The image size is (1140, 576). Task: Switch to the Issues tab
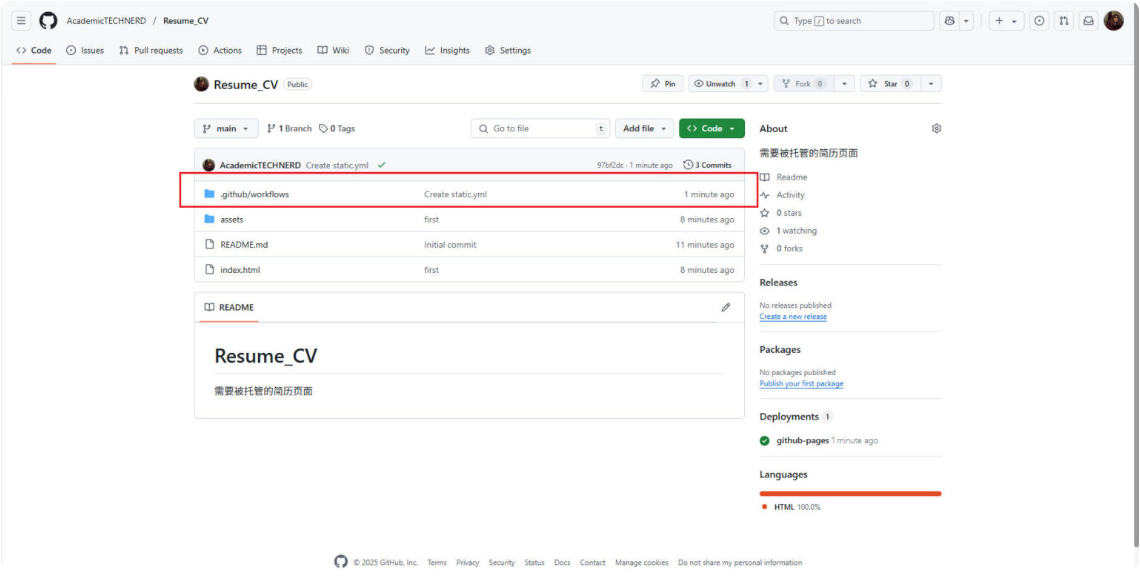coord(85,50)
